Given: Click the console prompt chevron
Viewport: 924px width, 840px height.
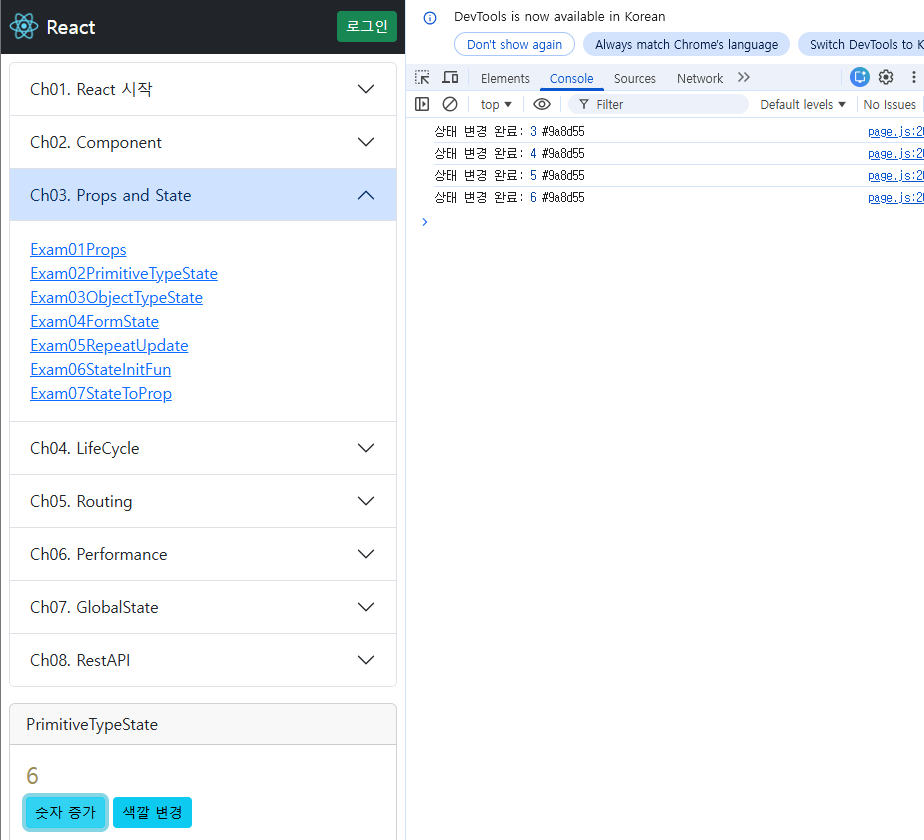Looking at the screenshot, I should [424, 222].
